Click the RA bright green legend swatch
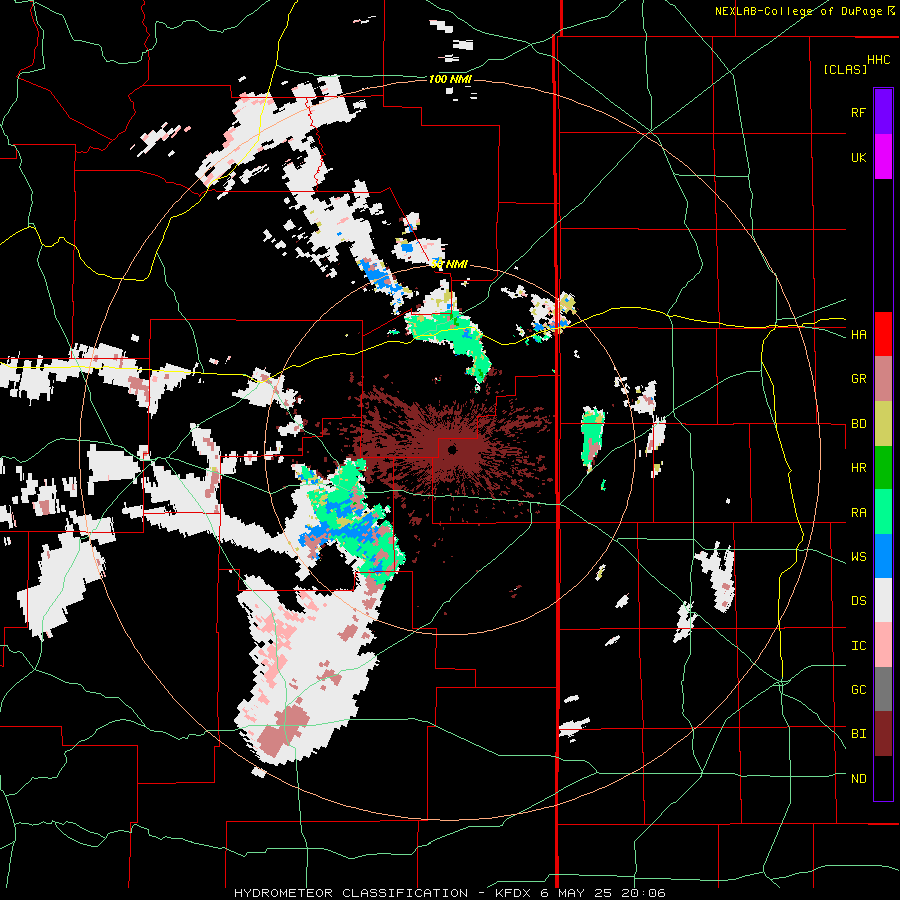 883,512
